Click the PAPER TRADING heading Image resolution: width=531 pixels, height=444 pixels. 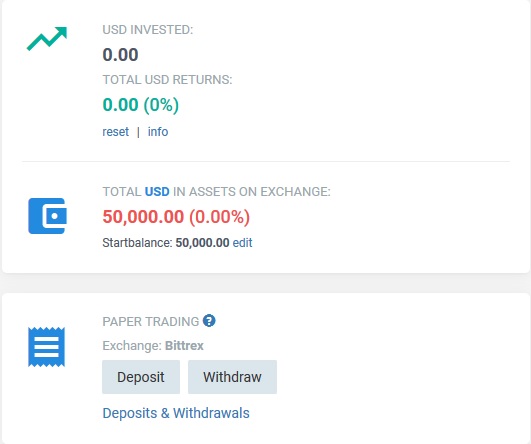pos(151,322)
